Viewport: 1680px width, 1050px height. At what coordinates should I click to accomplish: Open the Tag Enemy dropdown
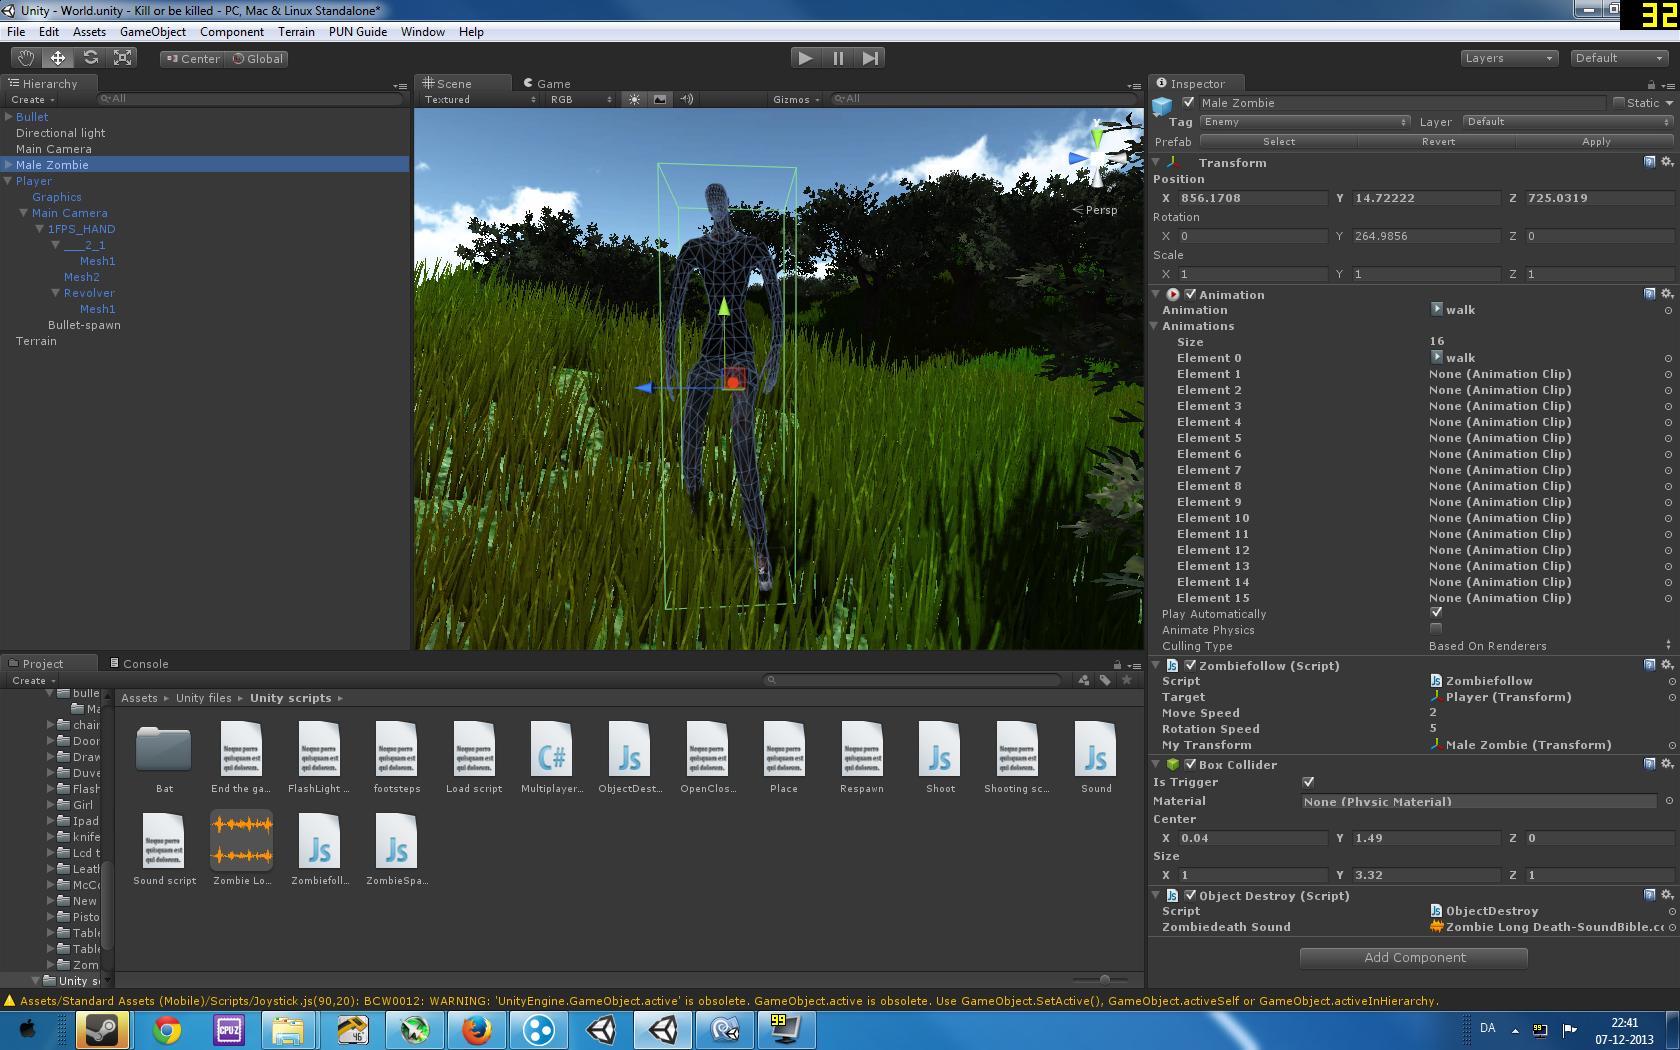[1305, 122]
